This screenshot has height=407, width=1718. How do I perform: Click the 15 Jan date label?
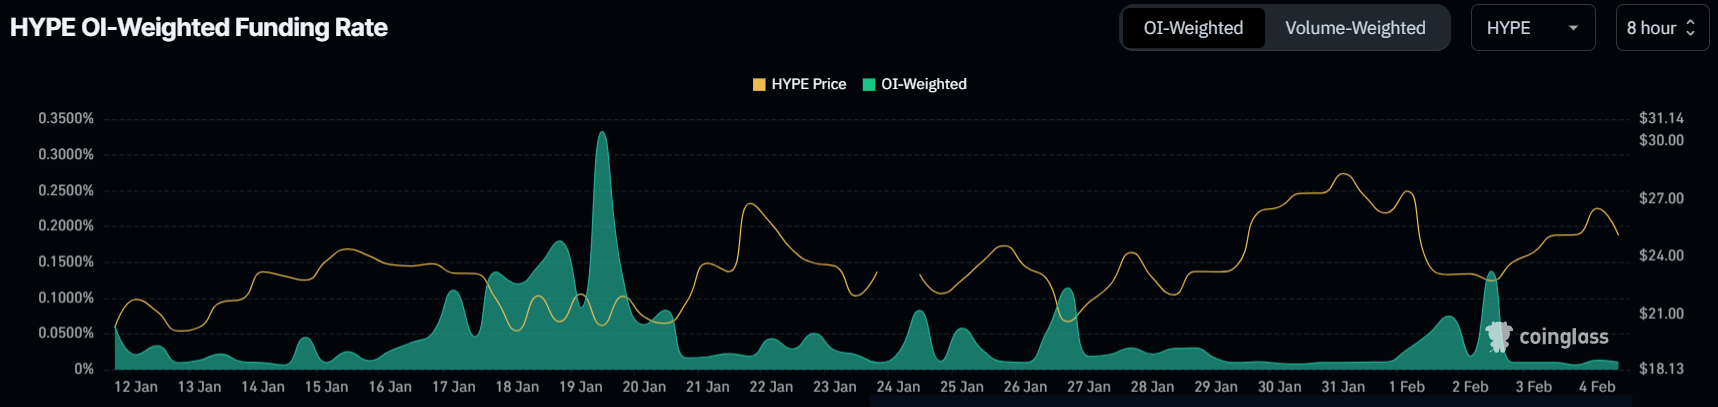pyautogui.click(x=326, y=387)
